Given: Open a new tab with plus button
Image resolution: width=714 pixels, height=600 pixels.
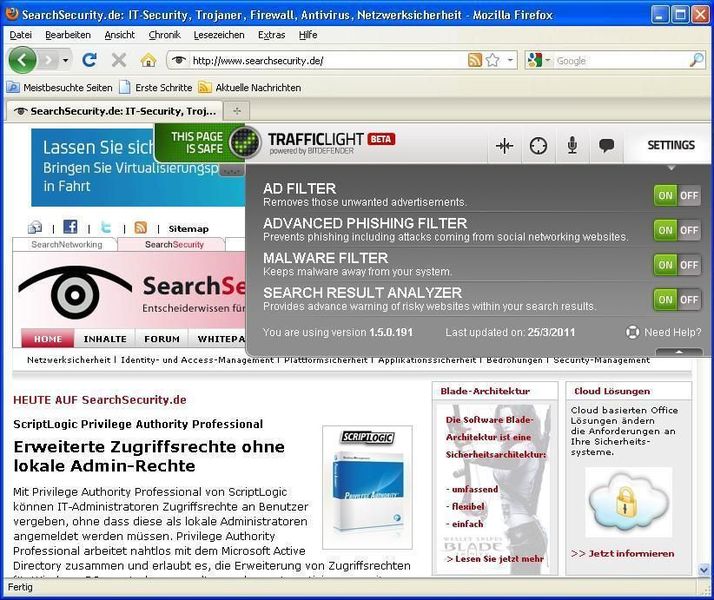Looking at the screenshot, I should pyautogui.click(x=237, y=111).
